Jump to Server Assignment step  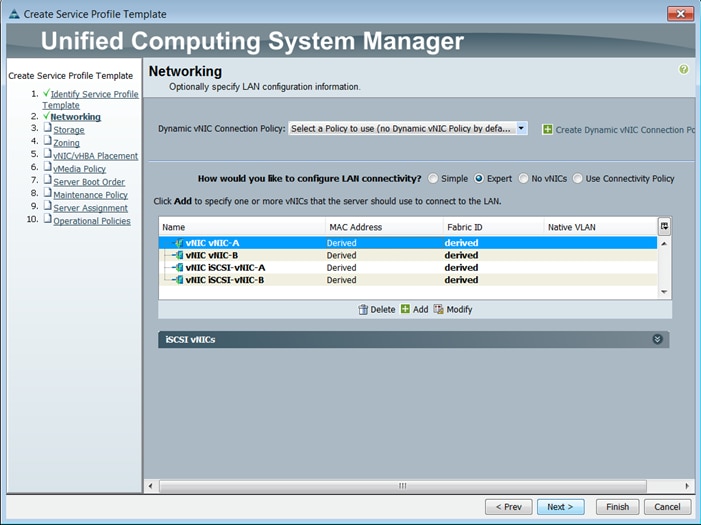(90, 208)
